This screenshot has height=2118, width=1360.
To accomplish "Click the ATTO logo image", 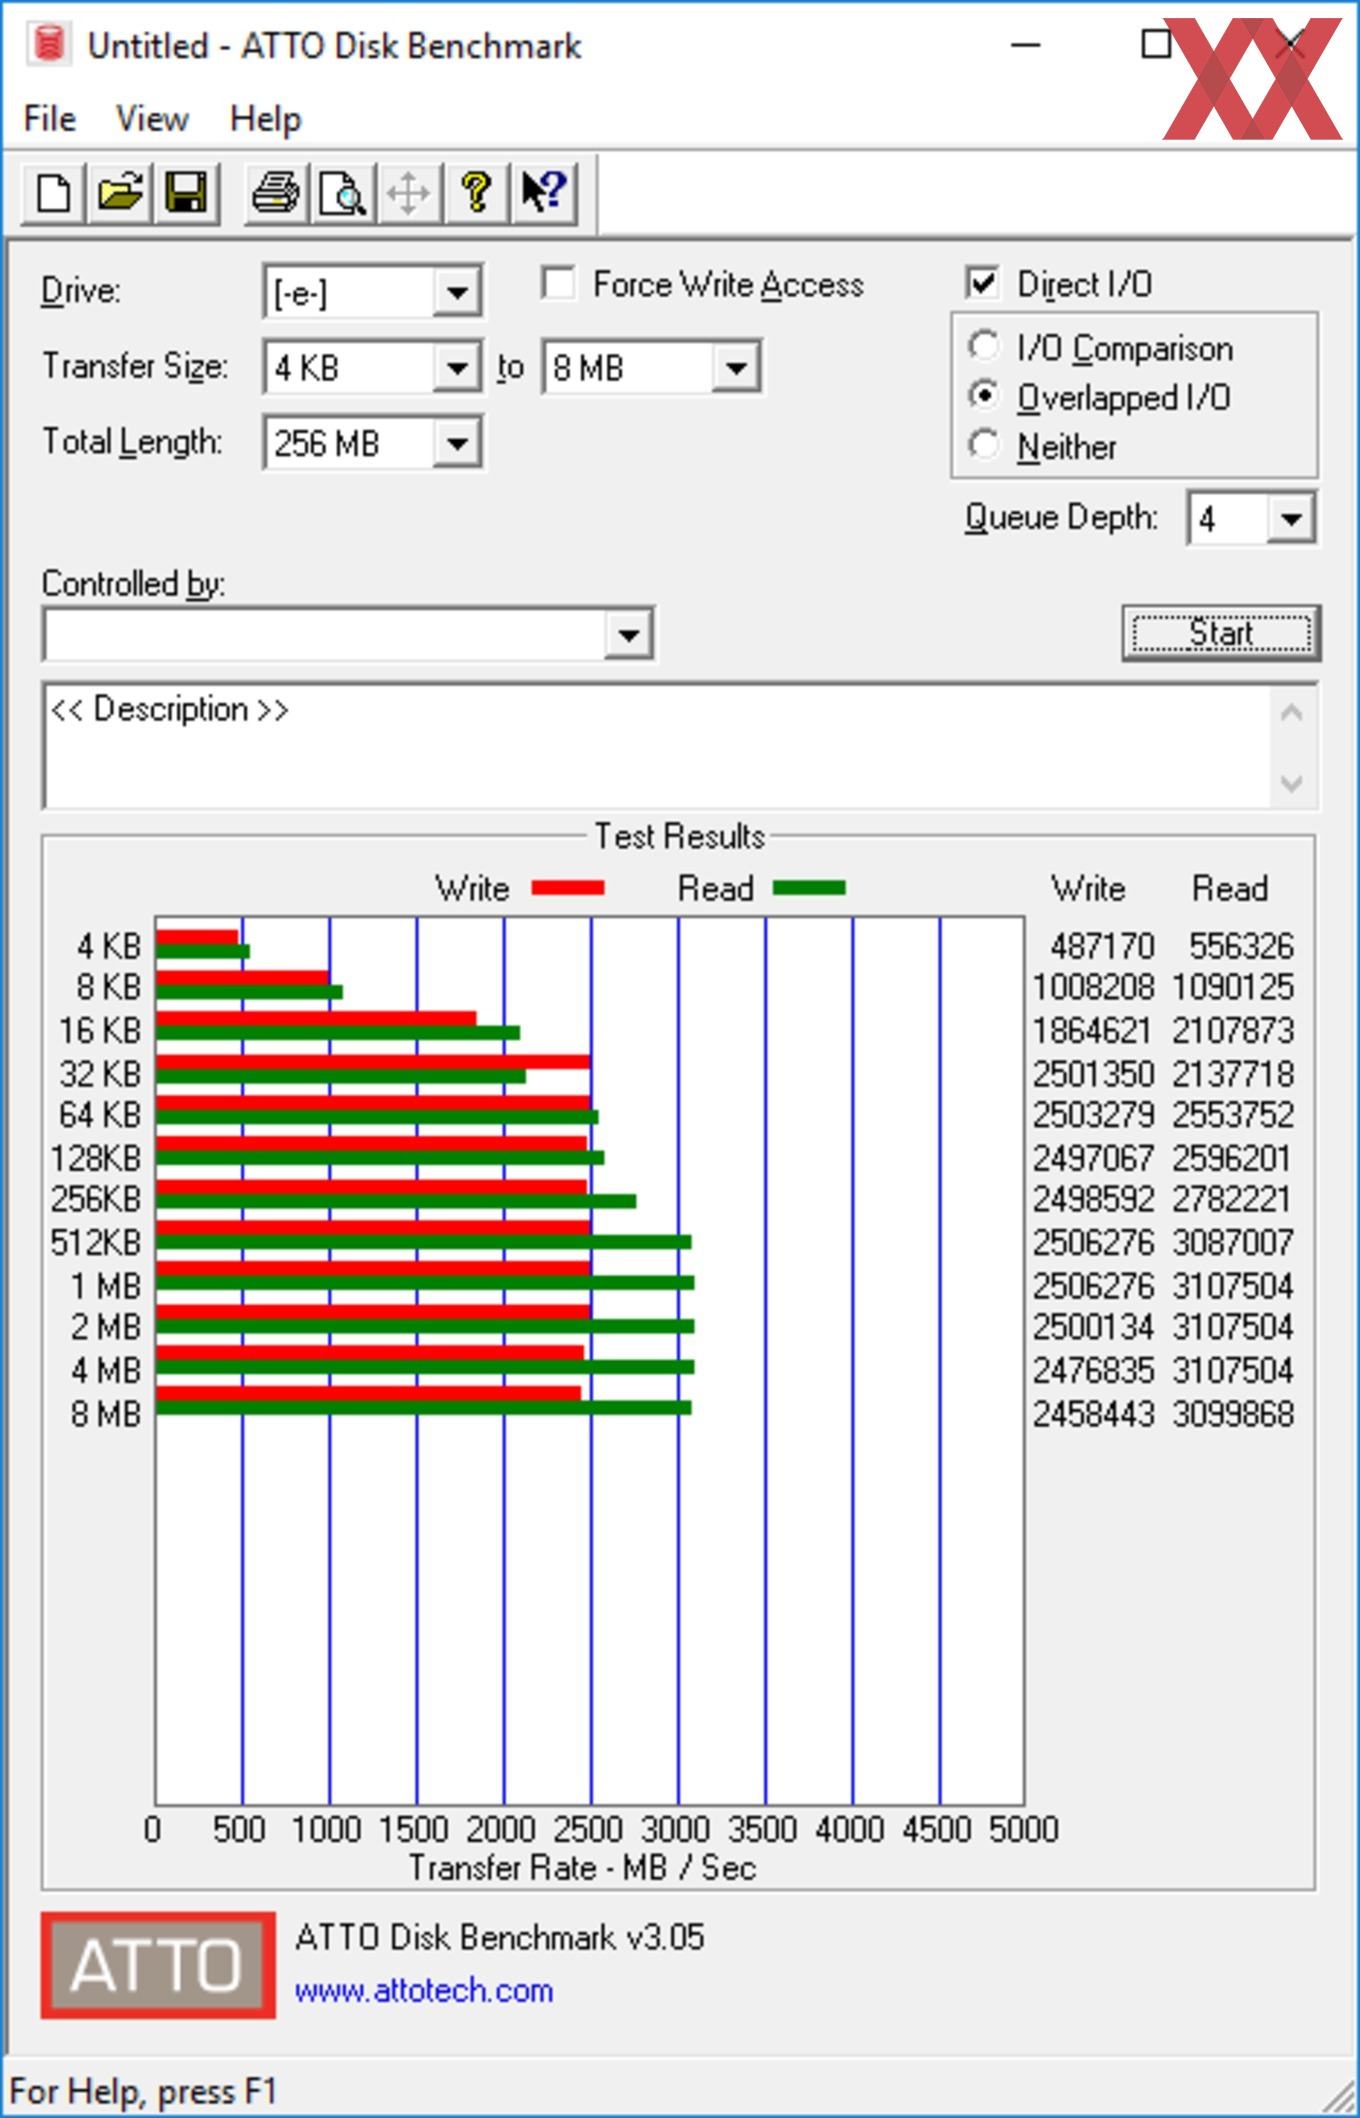I will 158,1964.
